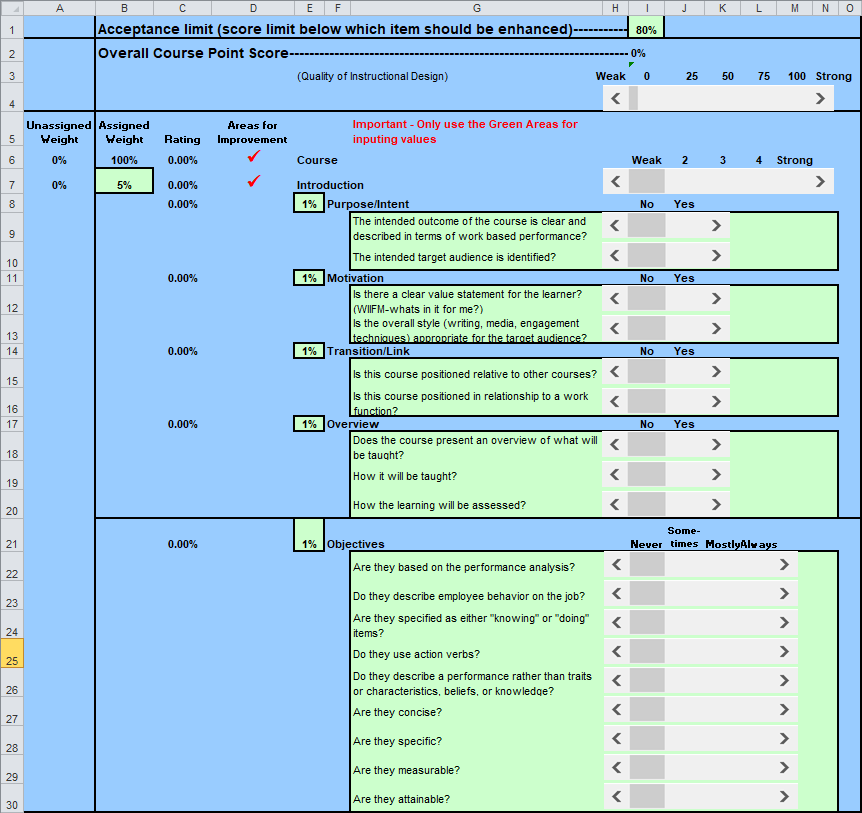Viewport: 862px width, 813px height.
Task: Click the Overall Course Point Score slider thumb
Action: 633,98
